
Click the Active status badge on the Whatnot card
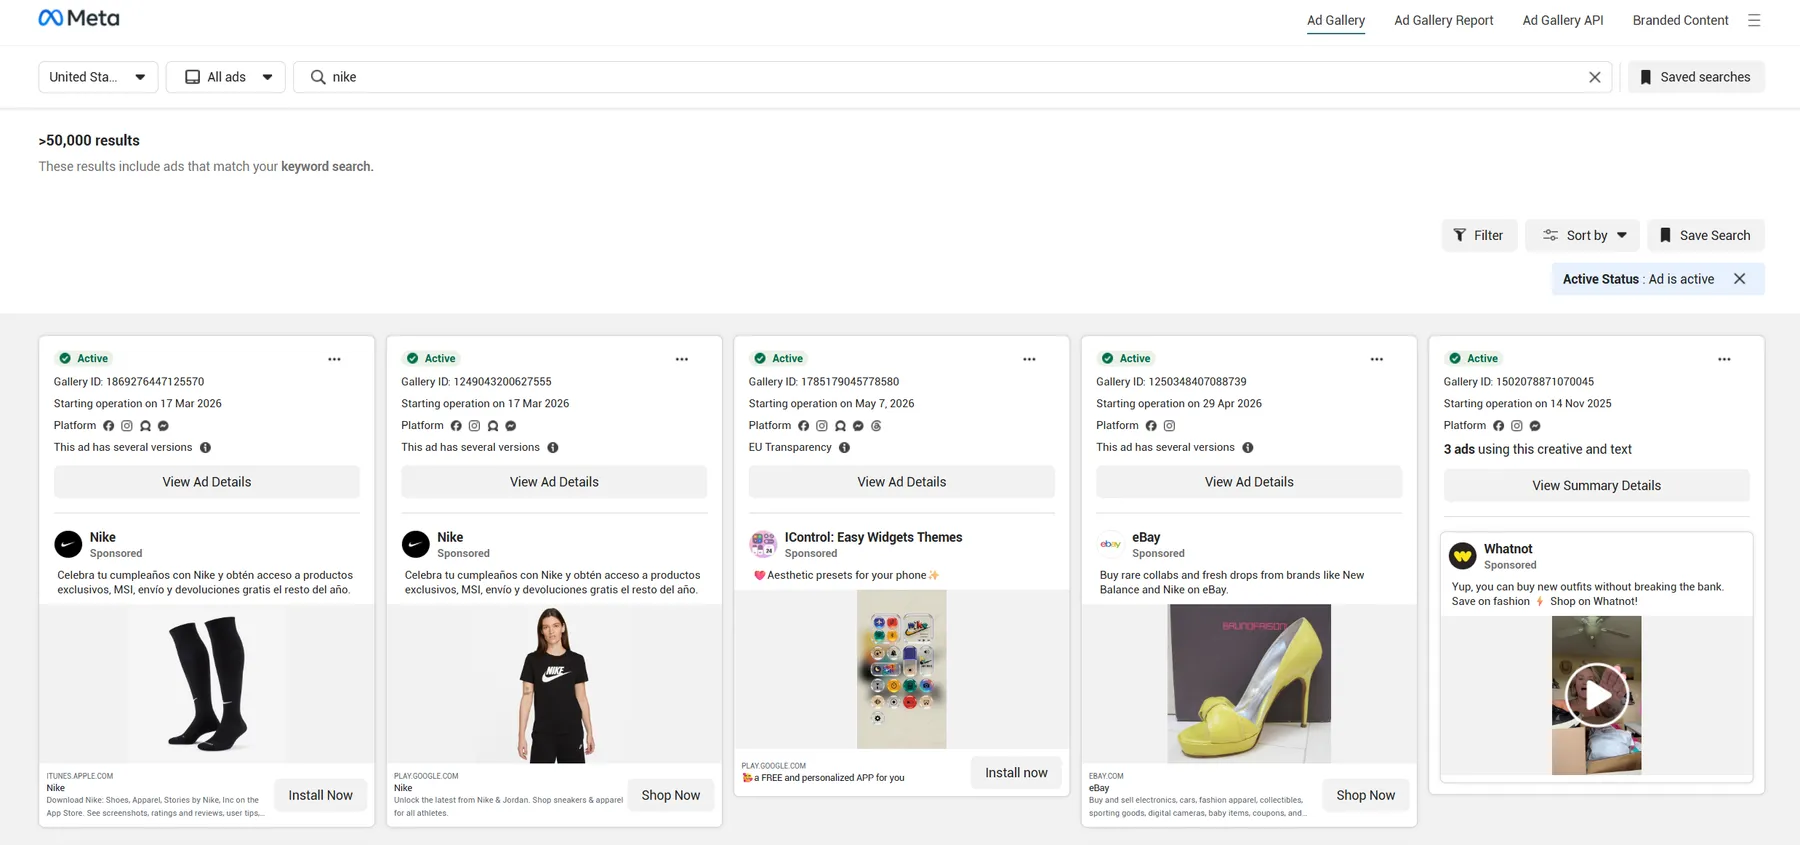coord(1473,358)
